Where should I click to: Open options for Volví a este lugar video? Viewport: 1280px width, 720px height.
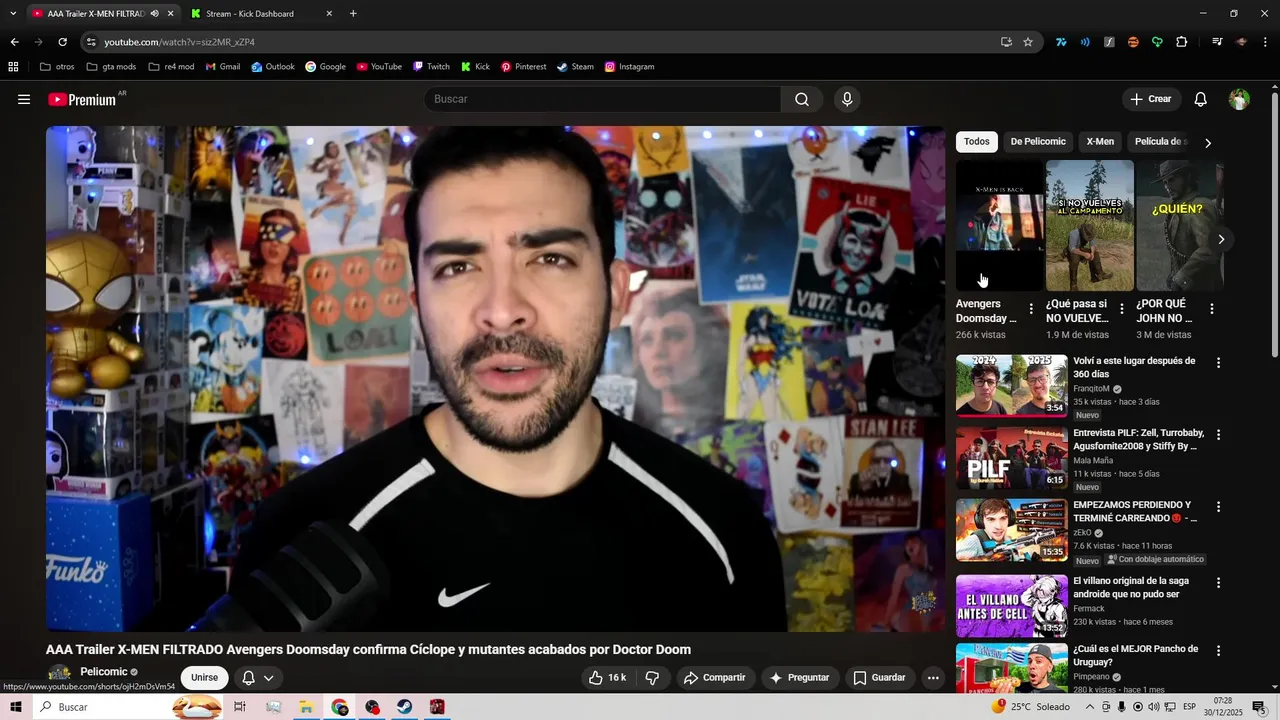tap(1218, 363)
